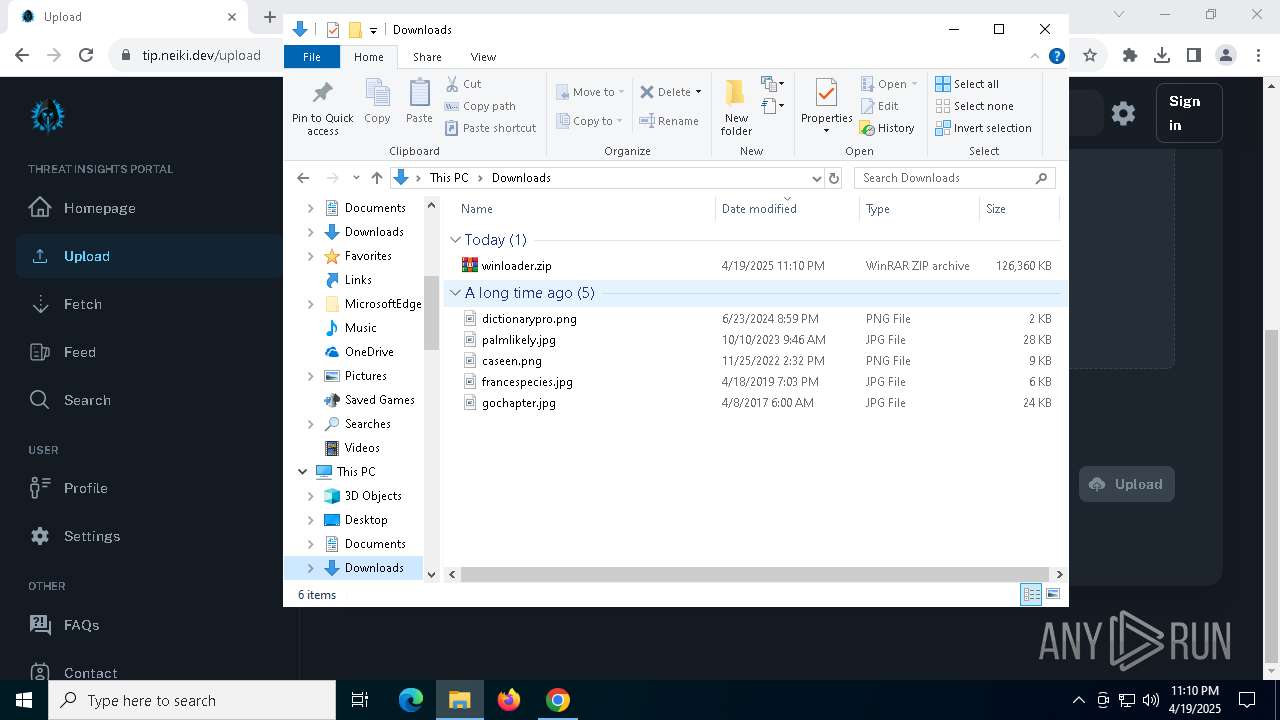Click Select all in ribbon

click(x=967, y=84)
